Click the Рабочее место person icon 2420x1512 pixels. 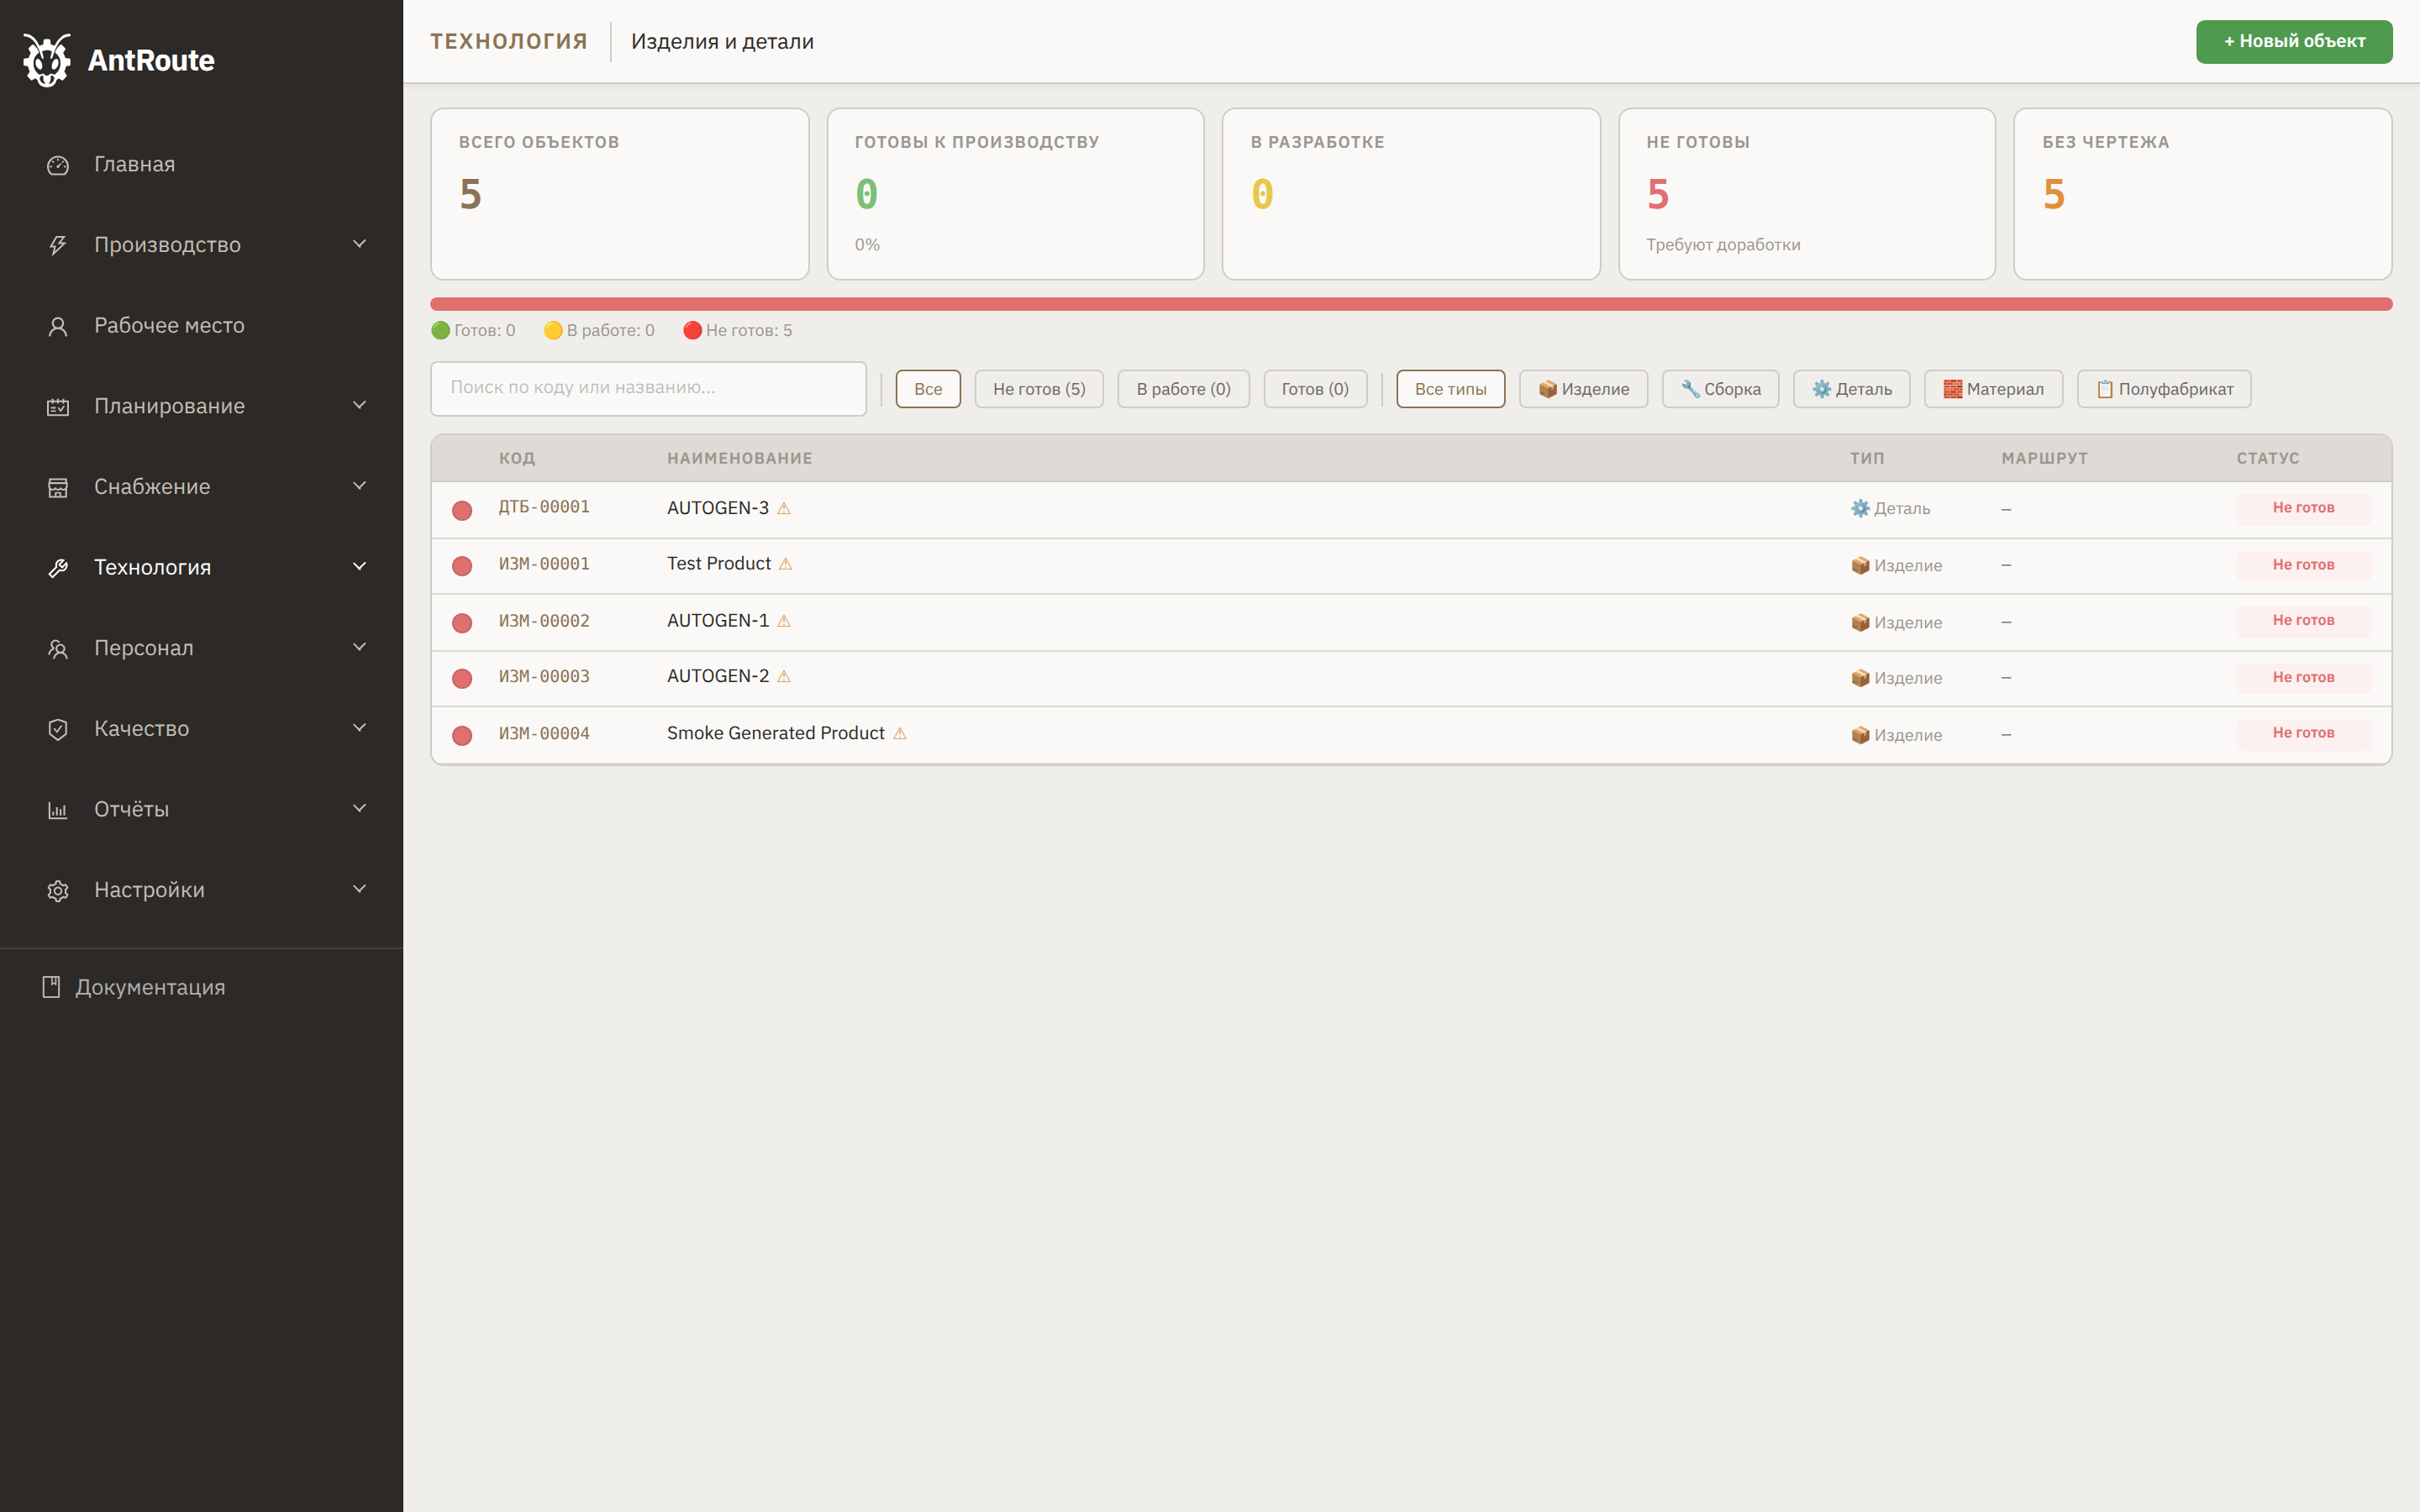[58, 326]
